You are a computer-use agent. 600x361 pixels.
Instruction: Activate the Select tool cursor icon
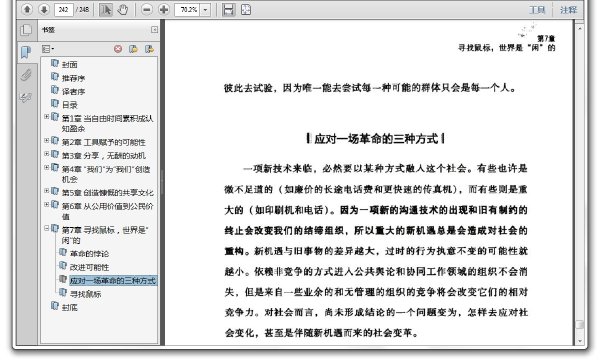pos(106,10)
